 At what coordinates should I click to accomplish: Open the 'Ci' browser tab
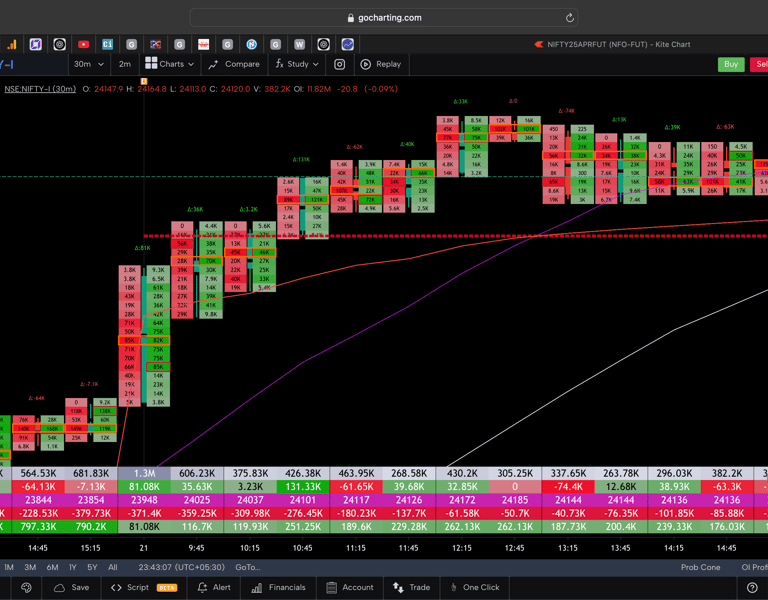107,45
